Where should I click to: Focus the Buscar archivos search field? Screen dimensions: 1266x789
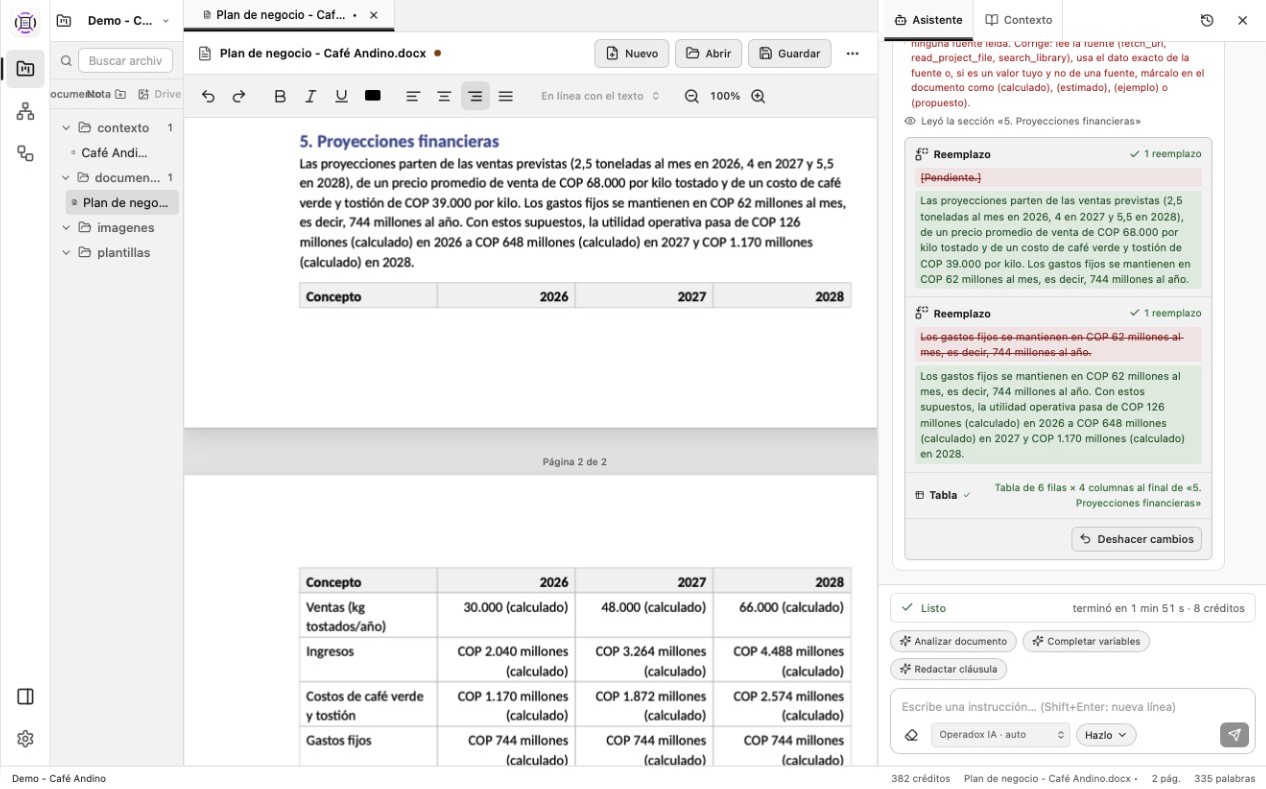125,61
